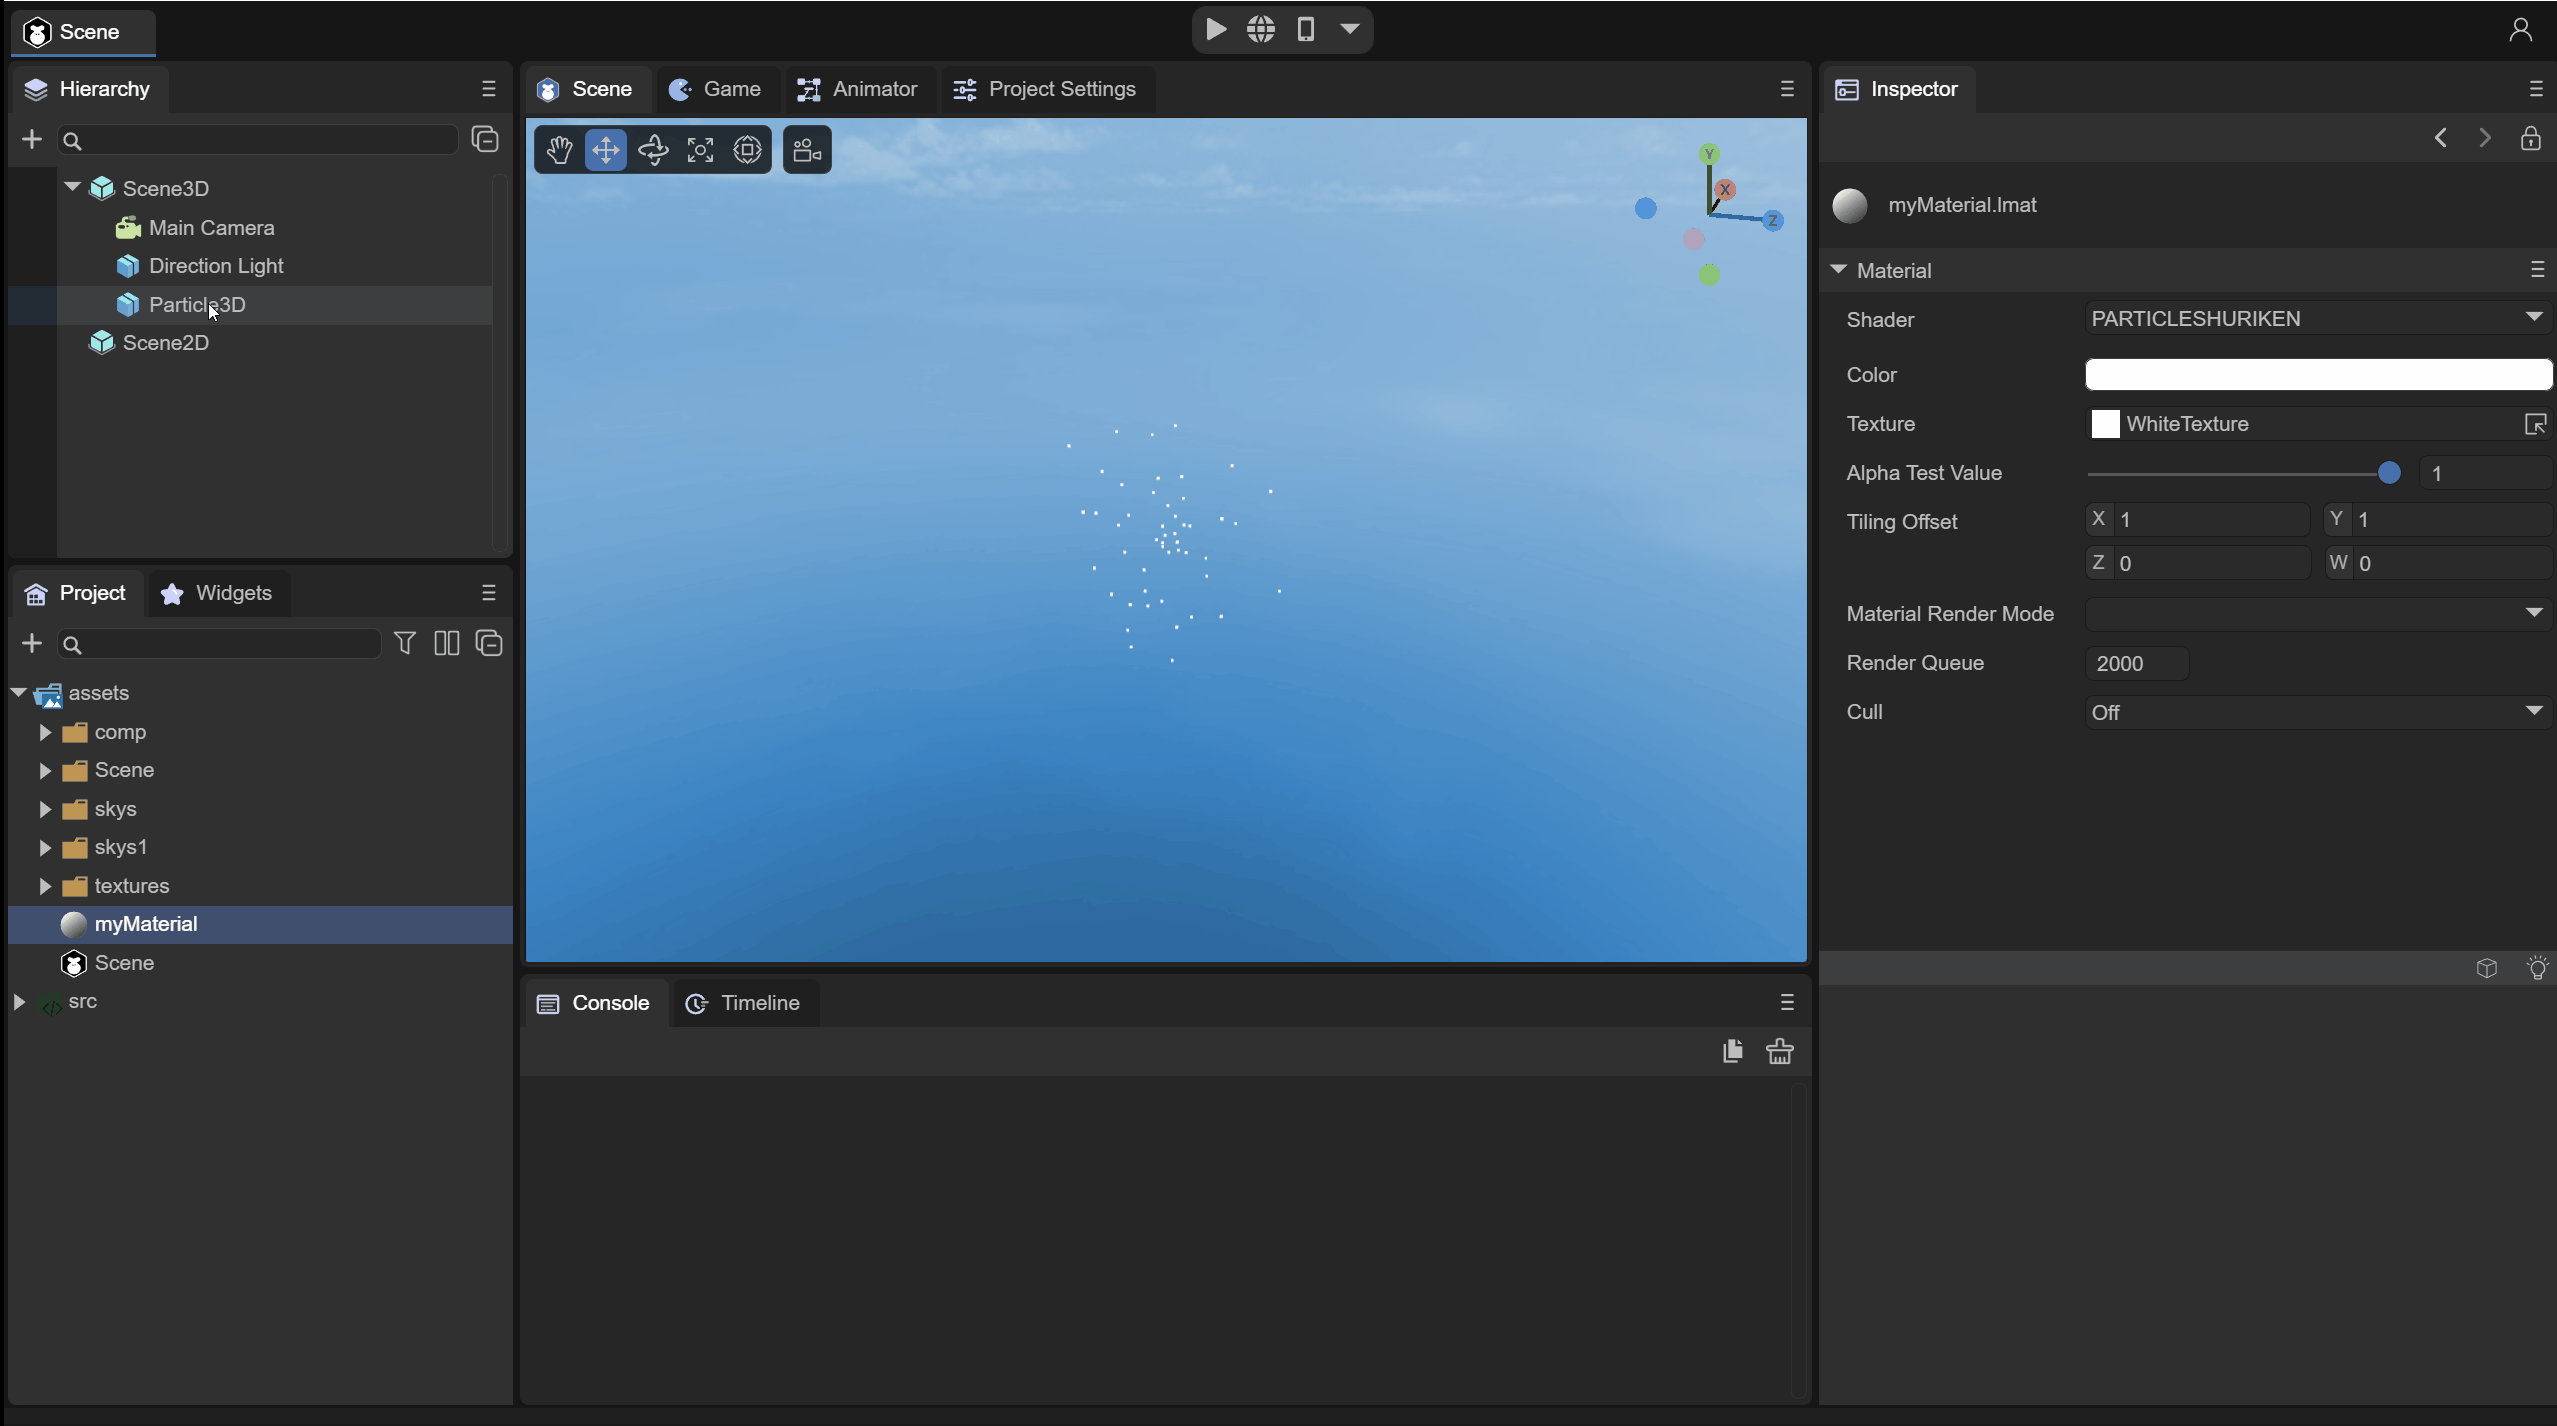Click the filter icon in Project panel
The width and height of the screenshot is (2557, 1426).
(404, 643)
